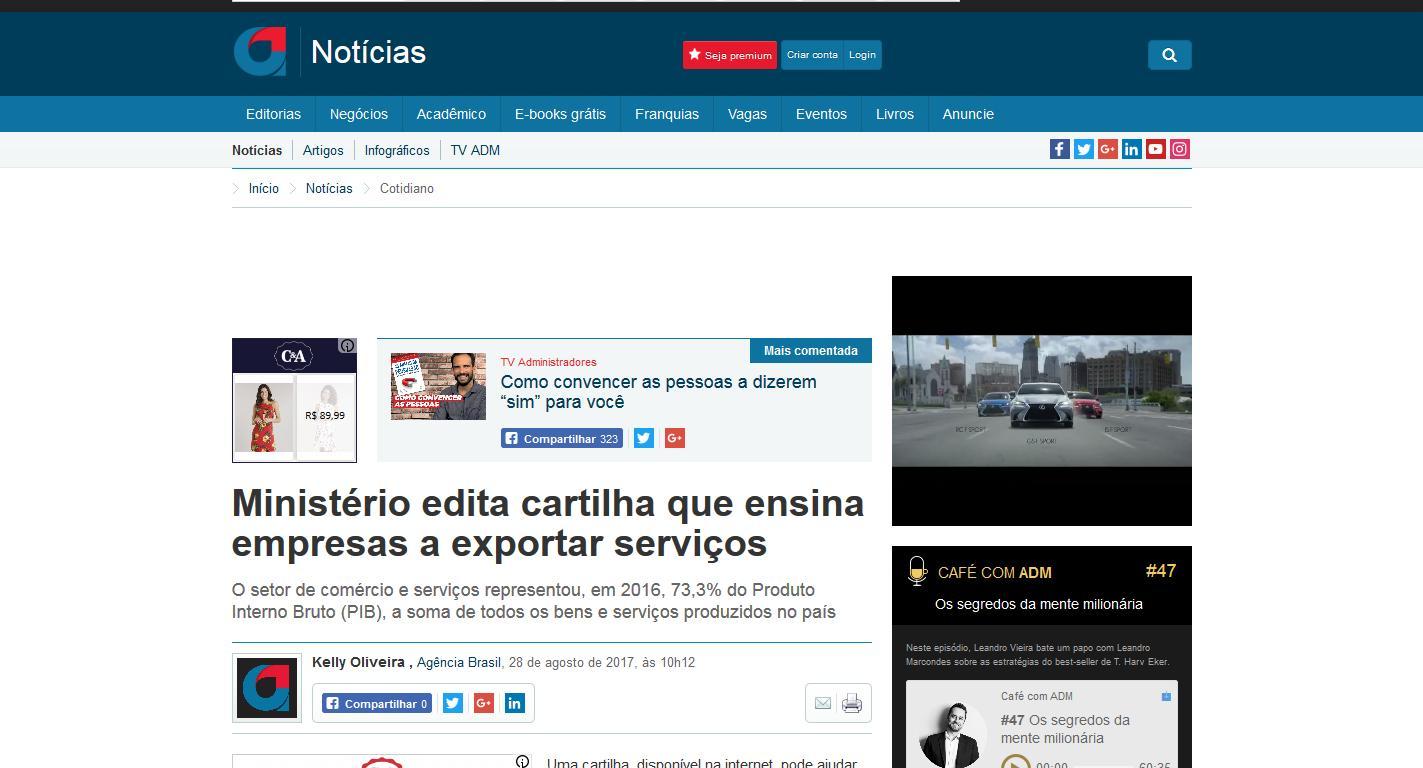Click the Mais comentada label
This screenshot has height=768, width=1423.
[811, 351]
